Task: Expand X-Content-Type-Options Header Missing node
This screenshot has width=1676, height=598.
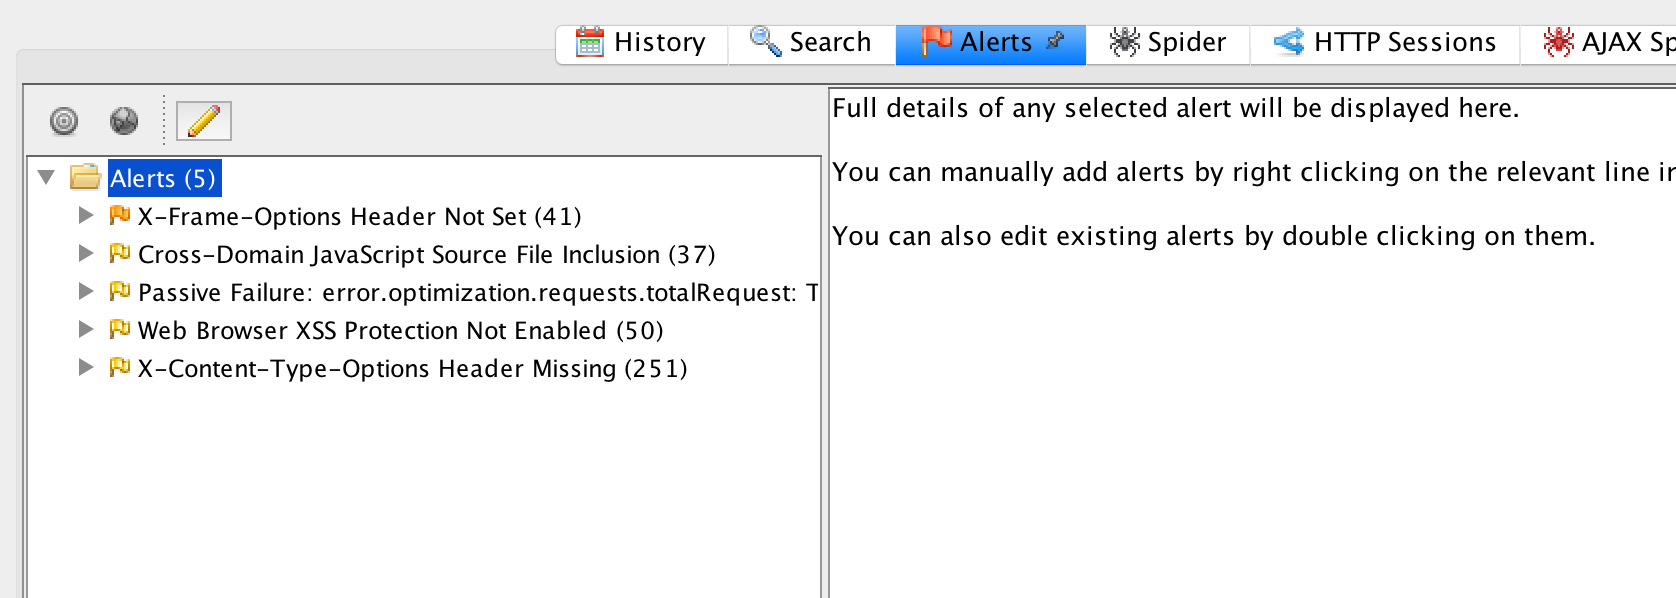Action: 86,367
